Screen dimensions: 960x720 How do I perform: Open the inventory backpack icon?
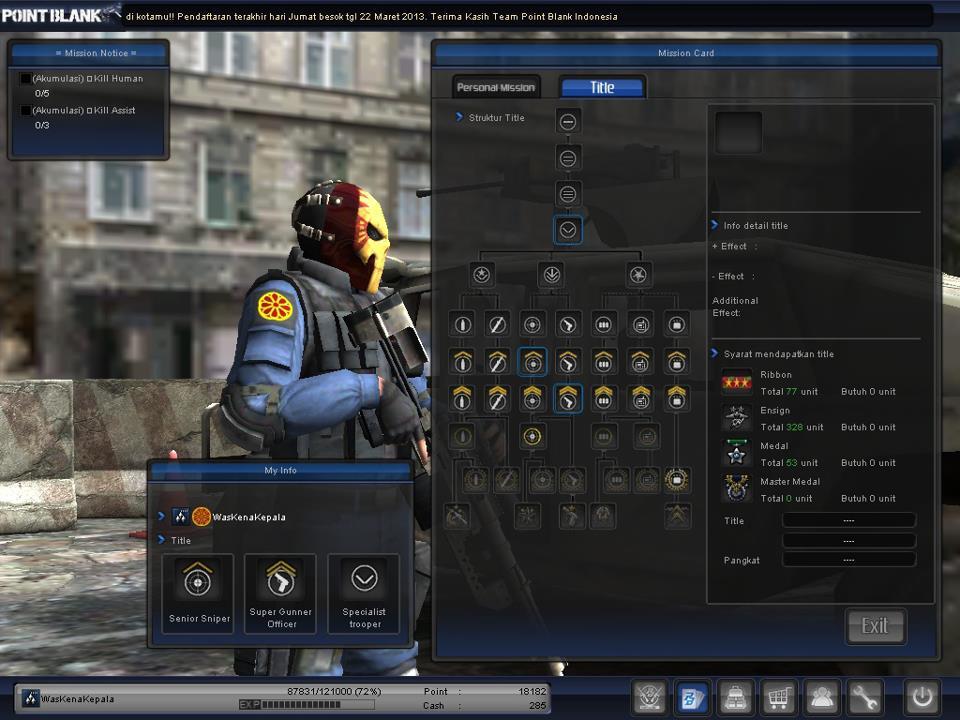735,697
